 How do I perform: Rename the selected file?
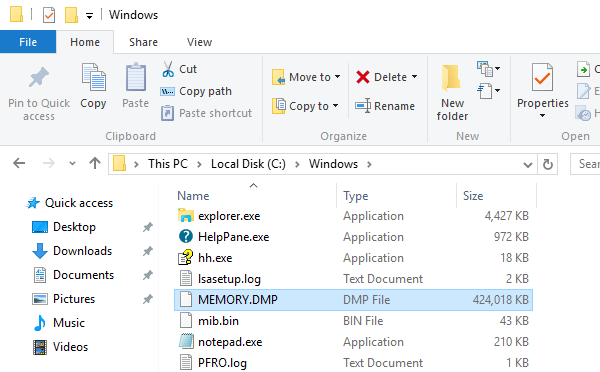coord(385,106)
